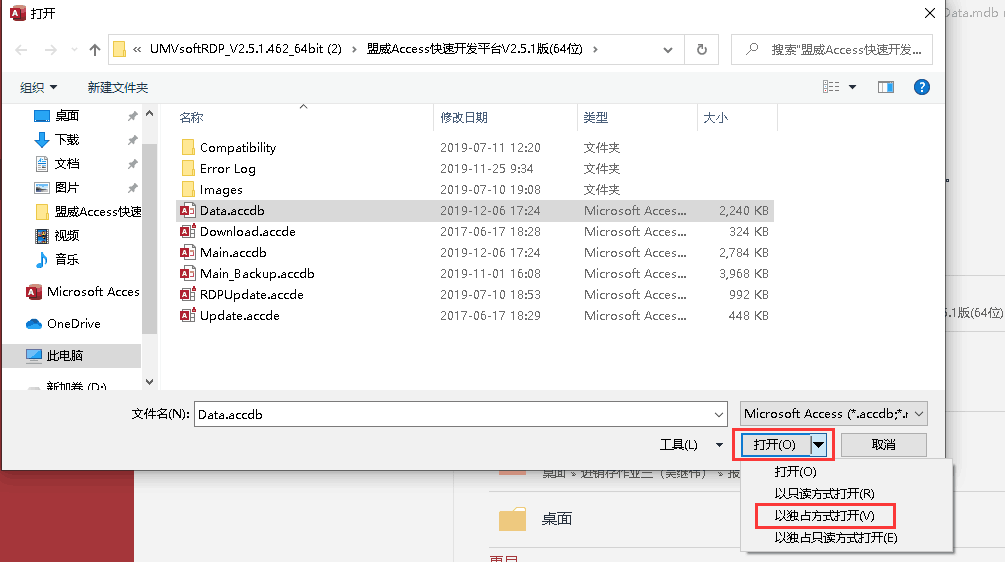Select Main_Backup.accdb file
This screenshot has width=1005, height=562.
coord(474,274)
